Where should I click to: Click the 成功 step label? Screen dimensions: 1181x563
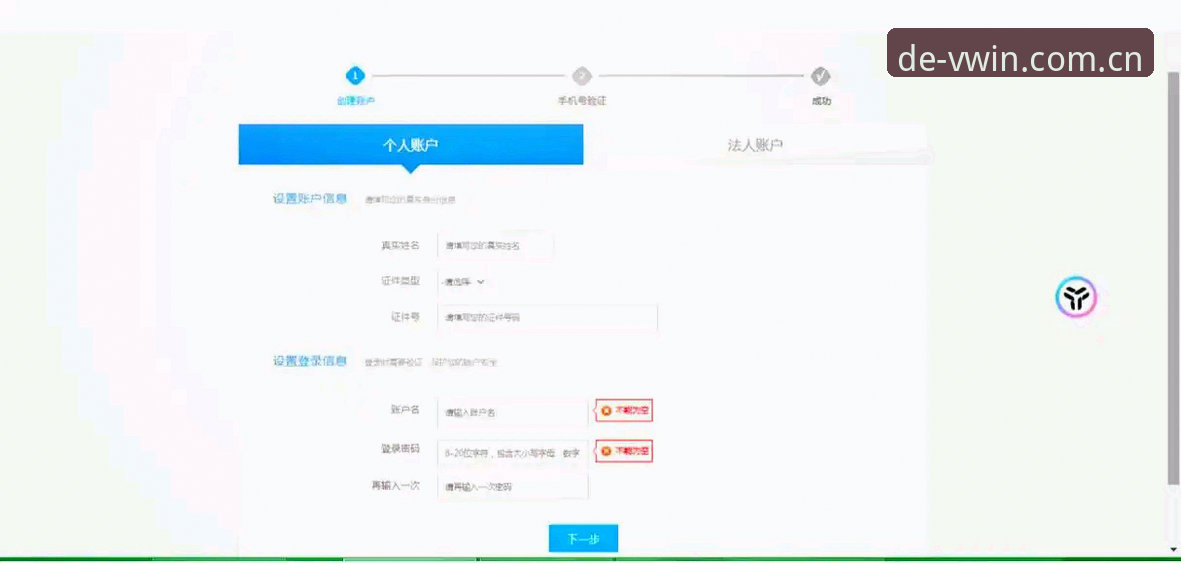(x=821, y=101)
